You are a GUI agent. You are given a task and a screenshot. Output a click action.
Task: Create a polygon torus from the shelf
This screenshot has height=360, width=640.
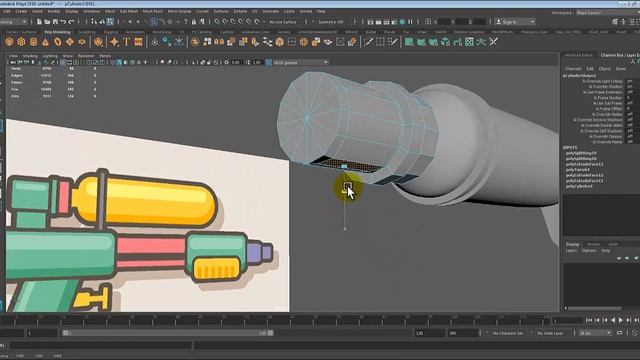(x=58, y=42)
